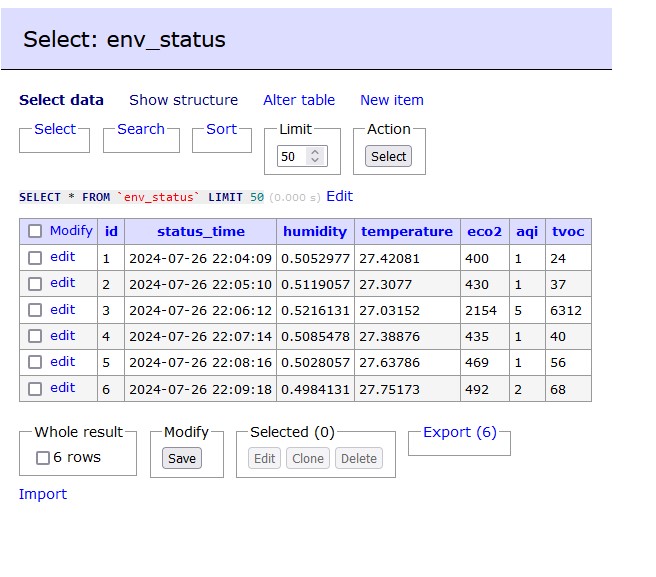
Task: Sort by the temperature column header
Action: (406, 231)
